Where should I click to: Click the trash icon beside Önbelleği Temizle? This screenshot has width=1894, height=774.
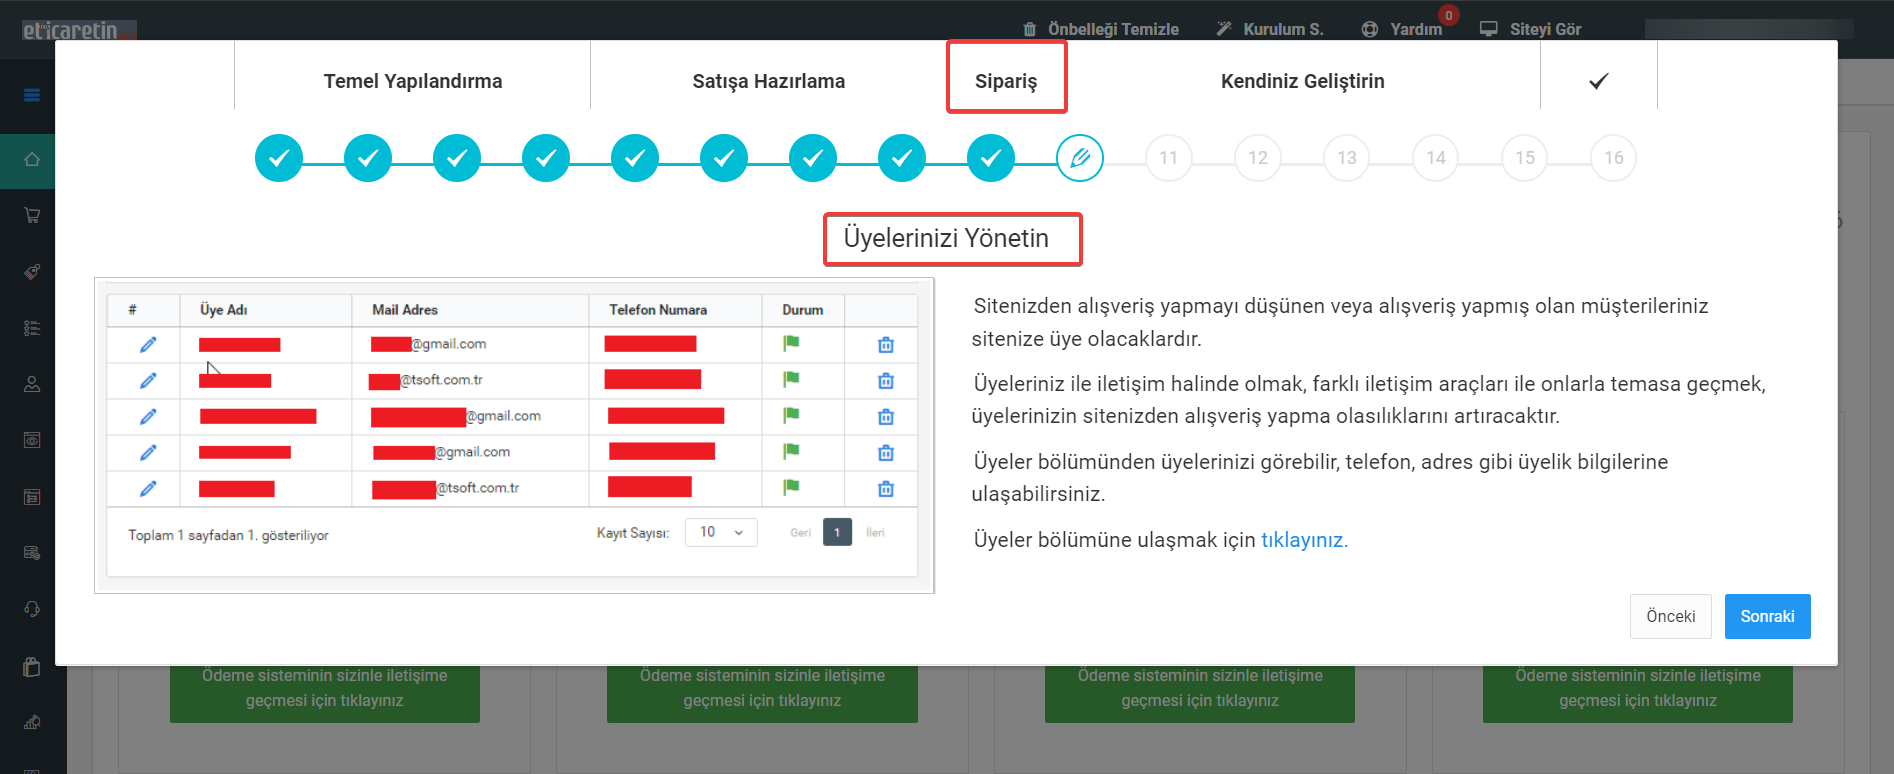[1030, 29]
